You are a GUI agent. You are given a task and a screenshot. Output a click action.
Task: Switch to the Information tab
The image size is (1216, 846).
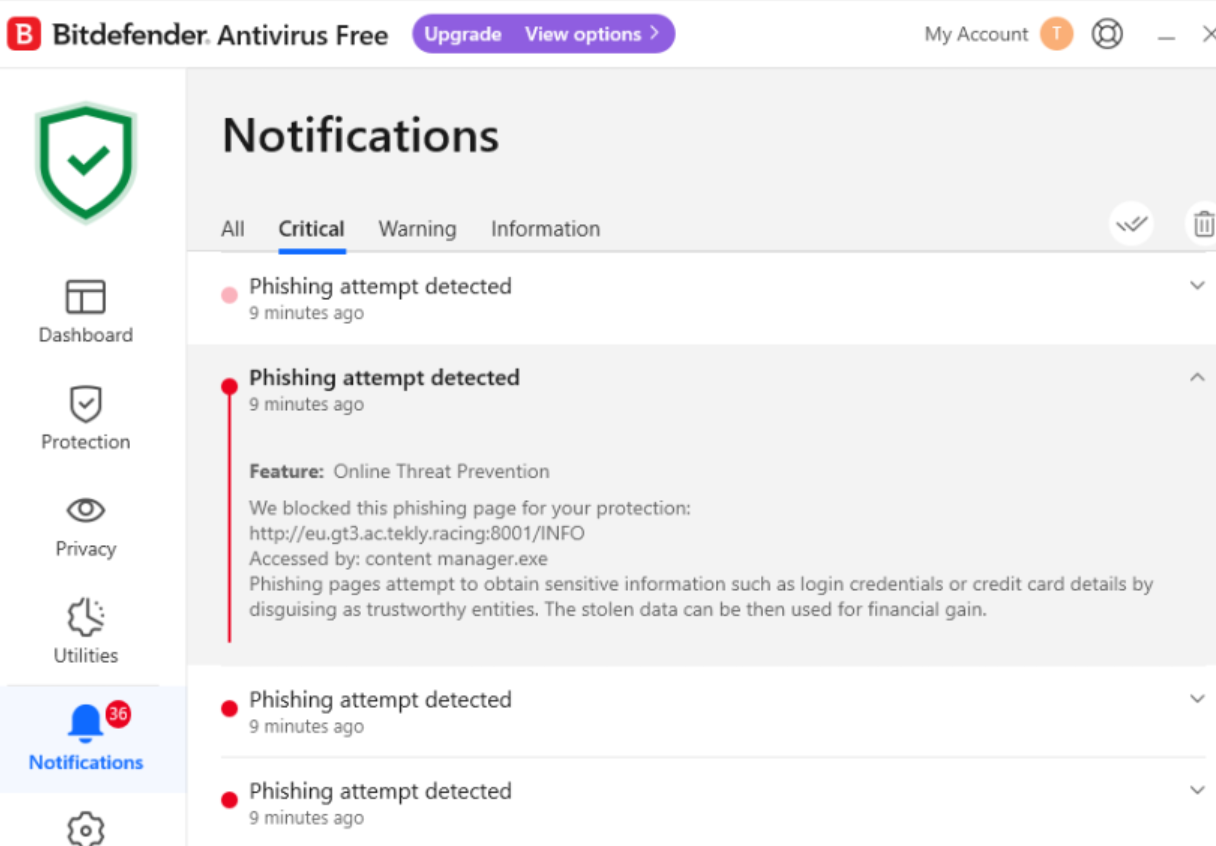545,229
